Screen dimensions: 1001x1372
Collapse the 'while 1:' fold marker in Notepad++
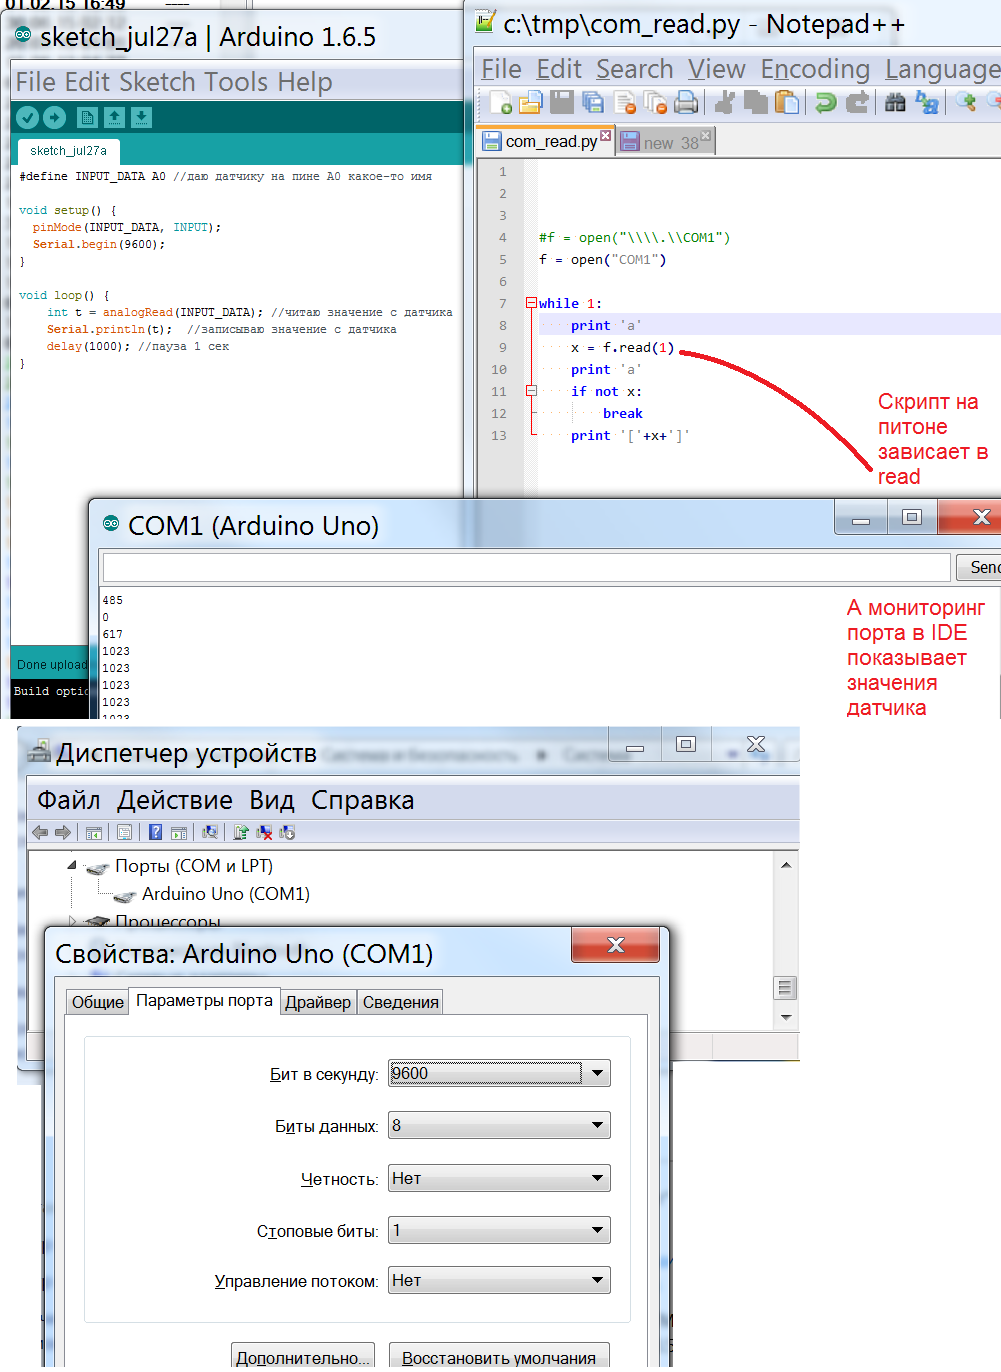pyautogui.click(x=531, y=303)
